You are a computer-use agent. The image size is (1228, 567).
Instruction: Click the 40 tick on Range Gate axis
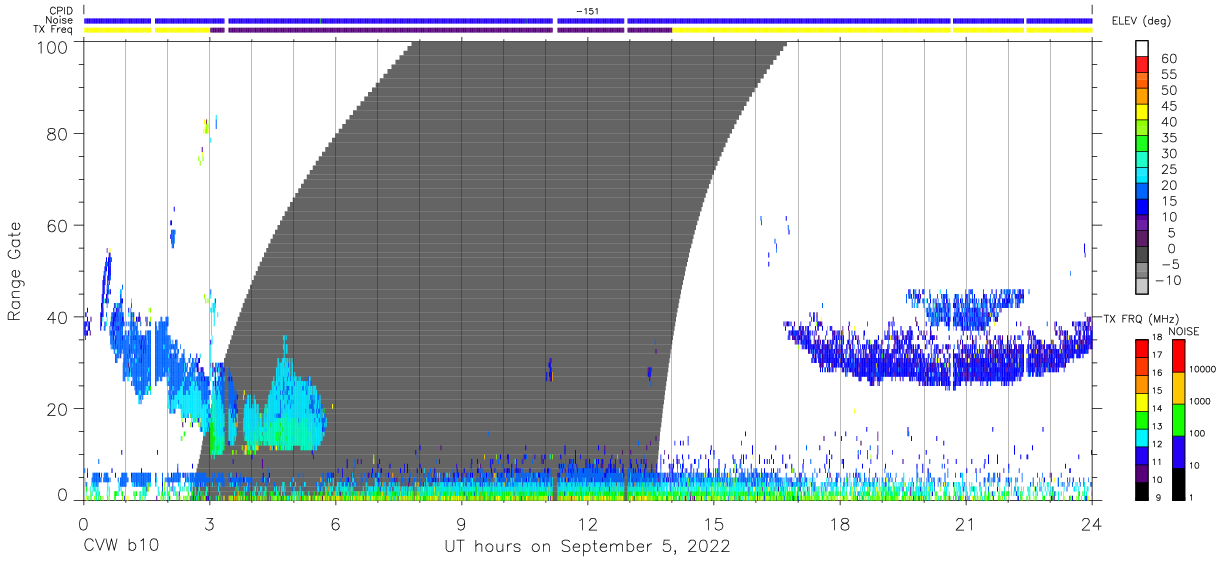point(60,317)
